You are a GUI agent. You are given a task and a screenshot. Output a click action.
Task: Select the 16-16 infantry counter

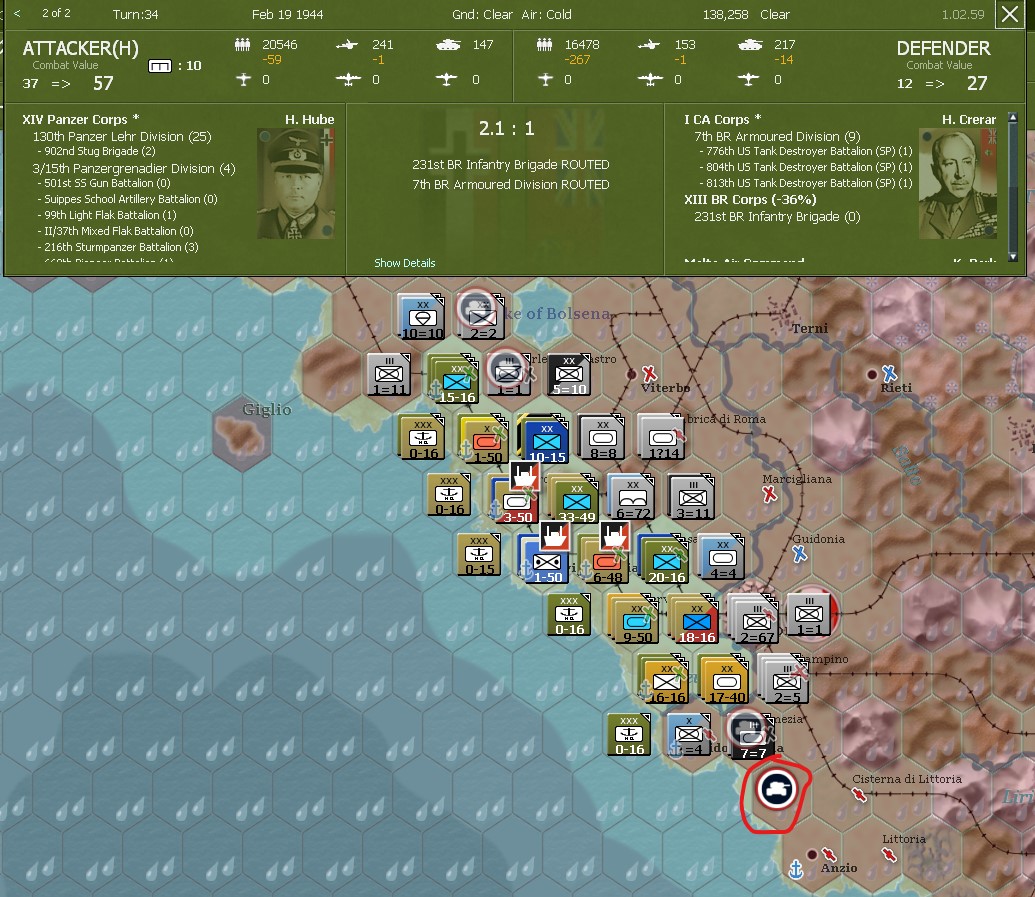(x=664, y=679)
